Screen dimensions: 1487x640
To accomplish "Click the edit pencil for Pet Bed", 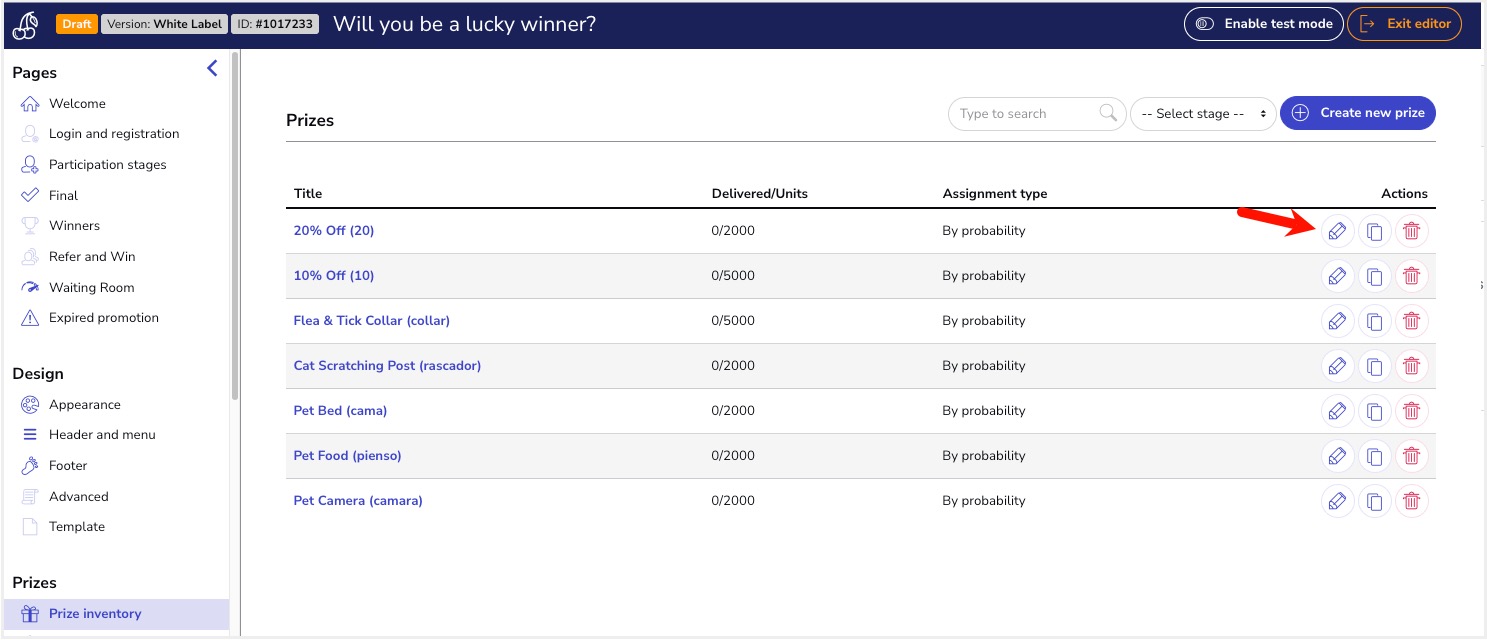I will pos(1337,411).
